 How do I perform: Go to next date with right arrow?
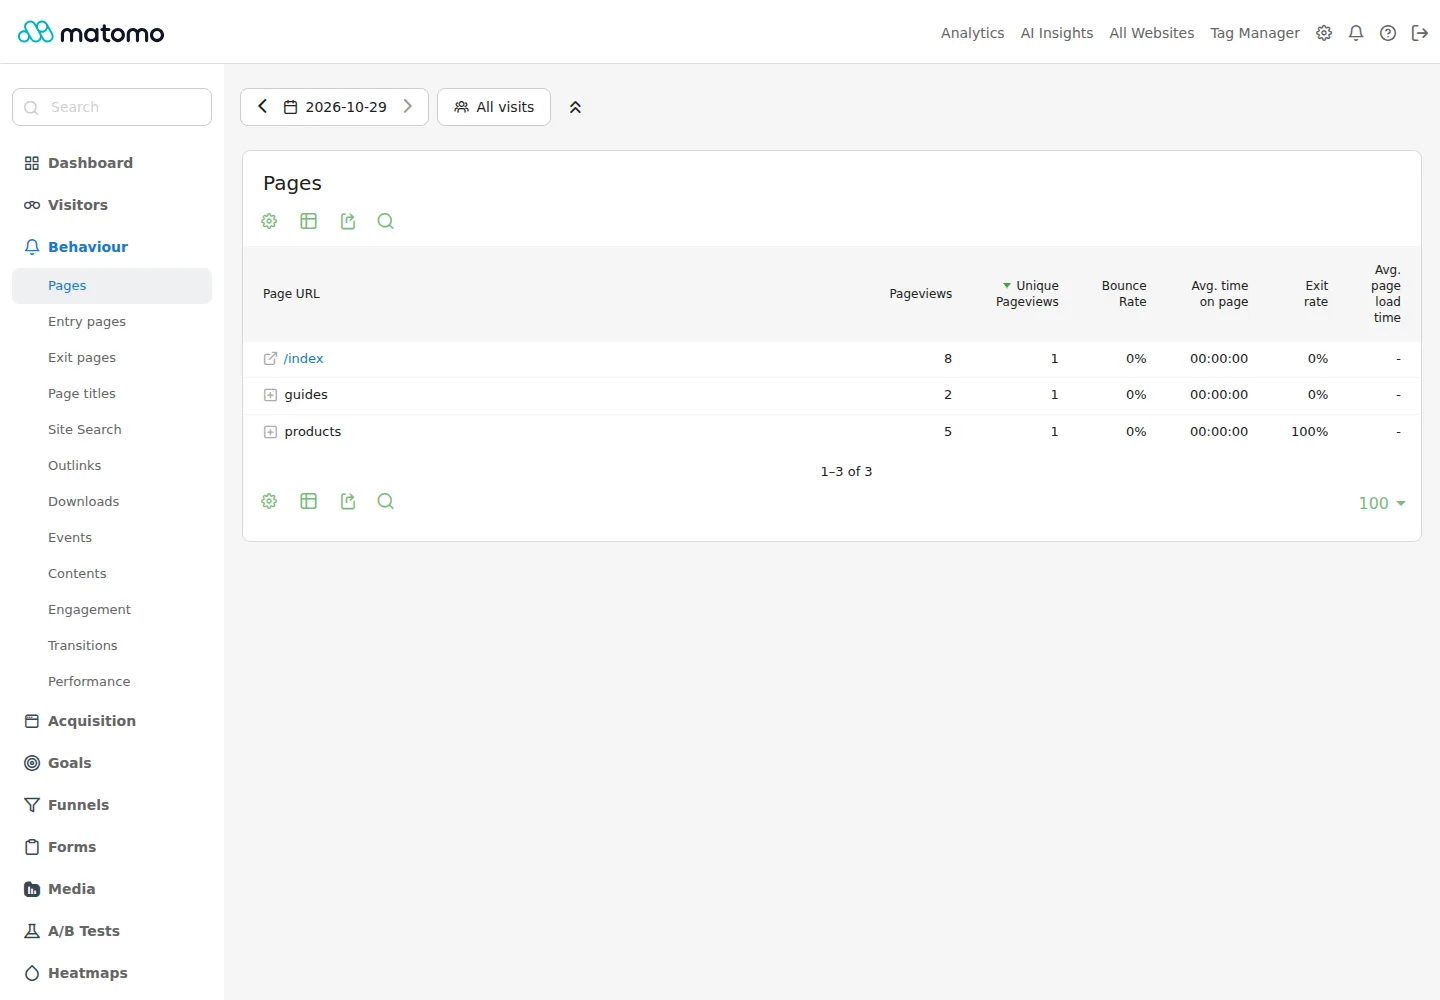click(x=408, y=107)
